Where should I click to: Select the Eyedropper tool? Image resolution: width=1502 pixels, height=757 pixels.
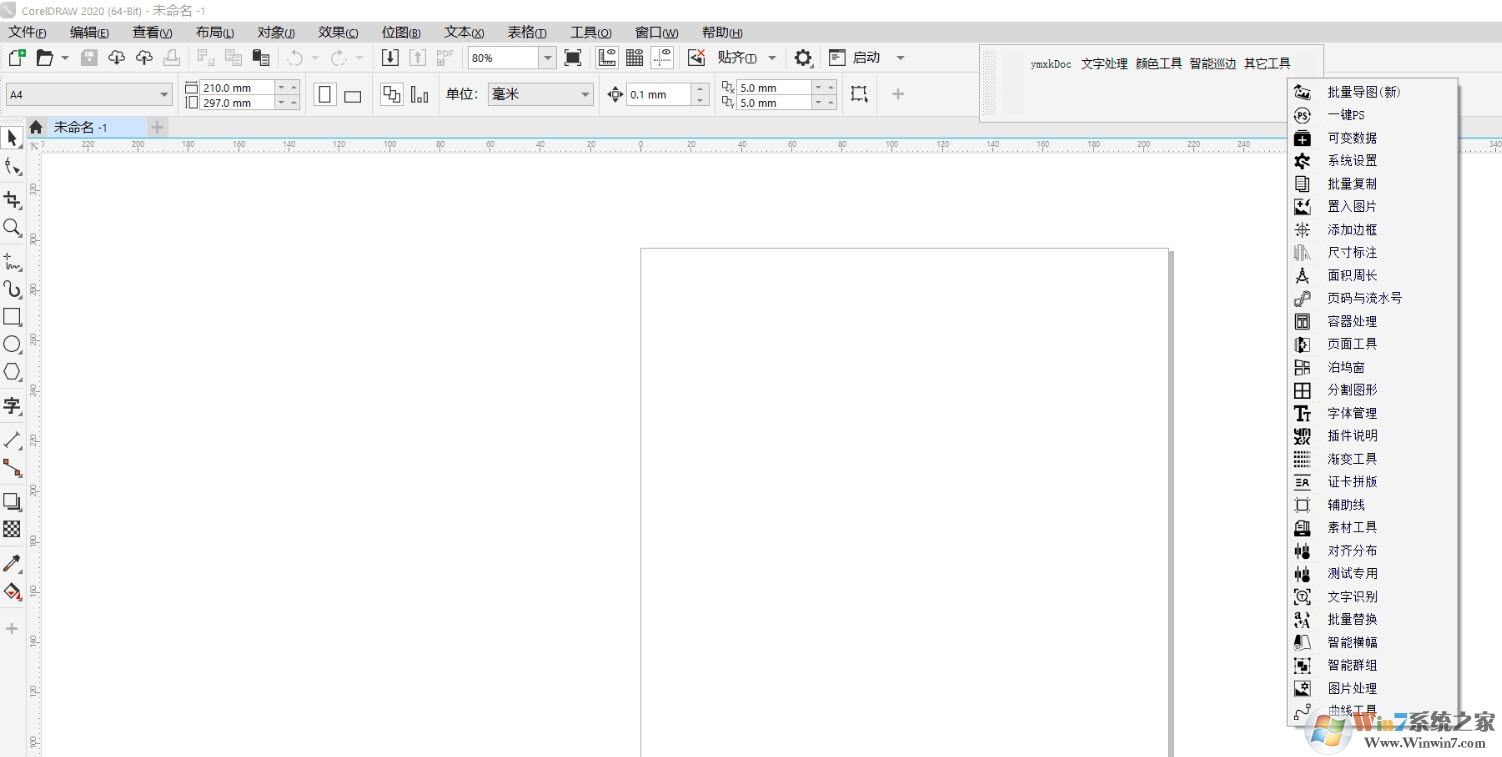click(x=12, y=564)
